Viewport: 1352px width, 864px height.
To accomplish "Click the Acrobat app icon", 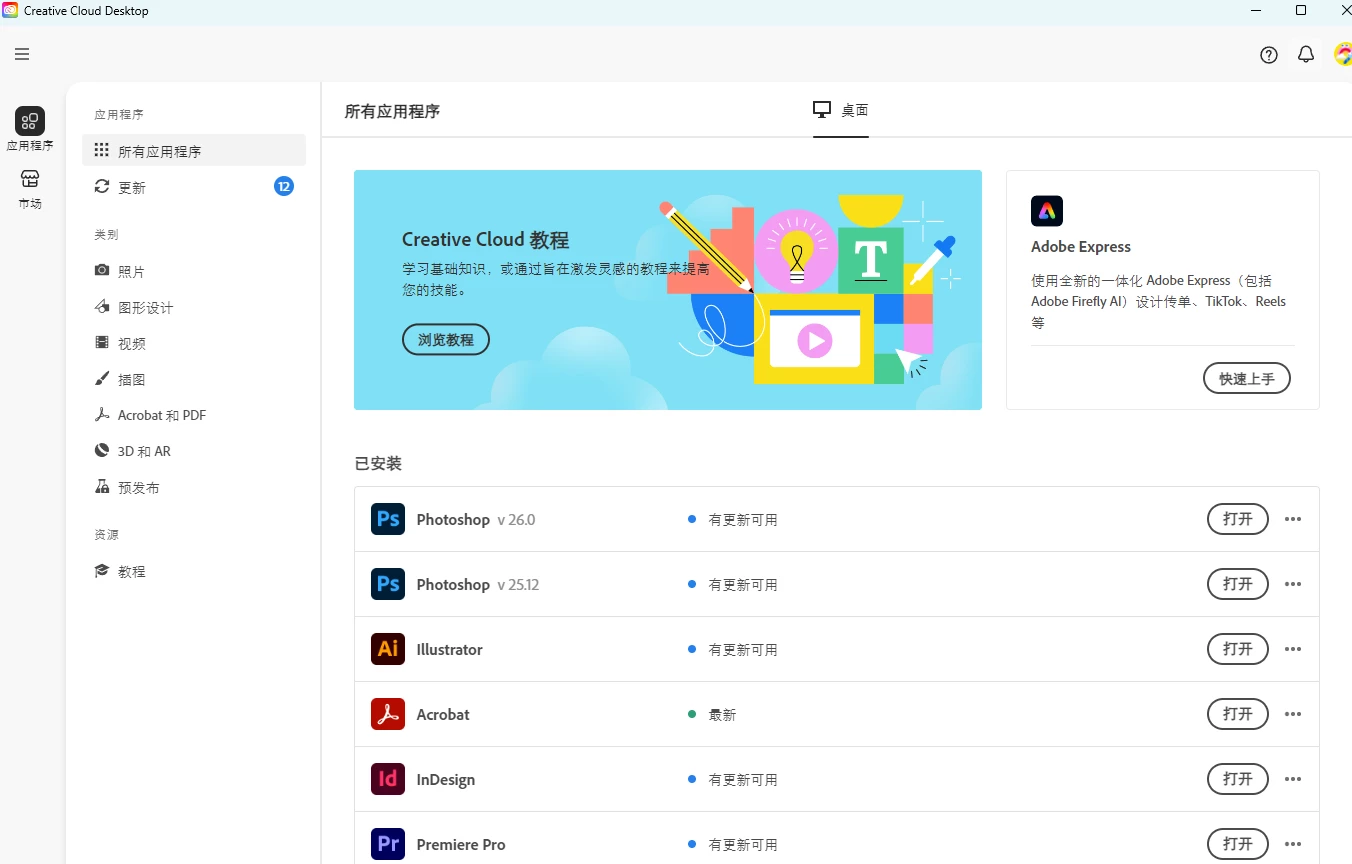I will [388, 714].
